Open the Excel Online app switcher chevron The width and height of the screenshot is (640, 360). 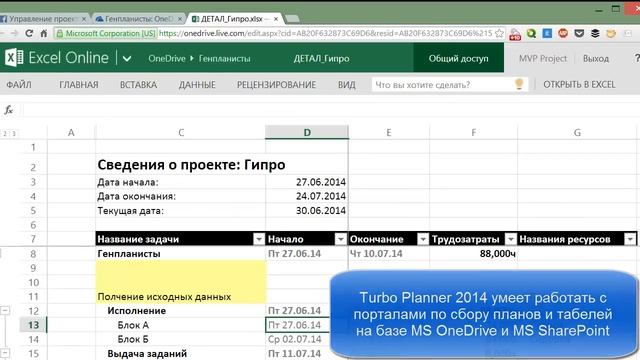tap(127, 59)
